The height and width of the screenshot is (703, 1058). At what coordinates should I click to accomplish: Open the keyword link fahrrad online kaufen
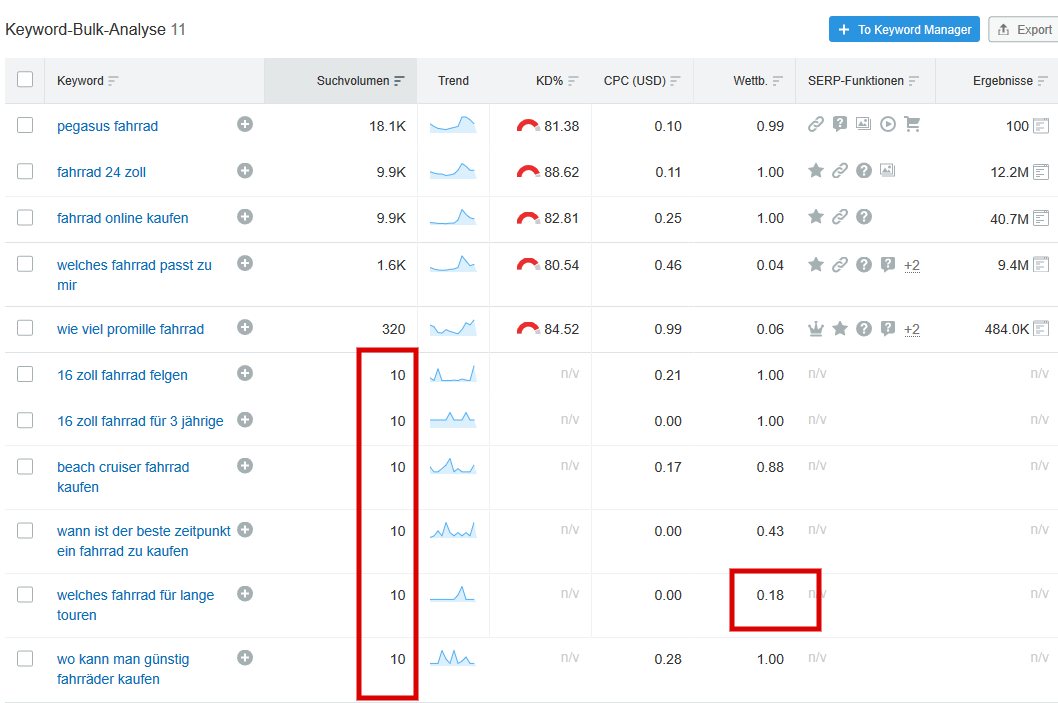pos(122,218)
